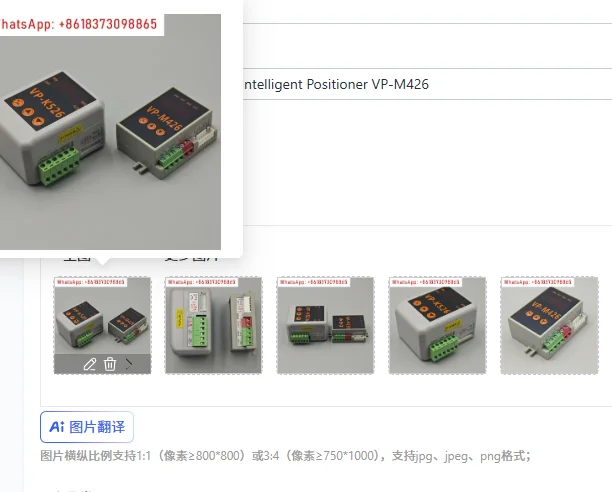Screen dimensions: 612x492
Task: Select the second thumbnail with top-down terminal view
Action: pyautogui.click(x=213, y=325)
